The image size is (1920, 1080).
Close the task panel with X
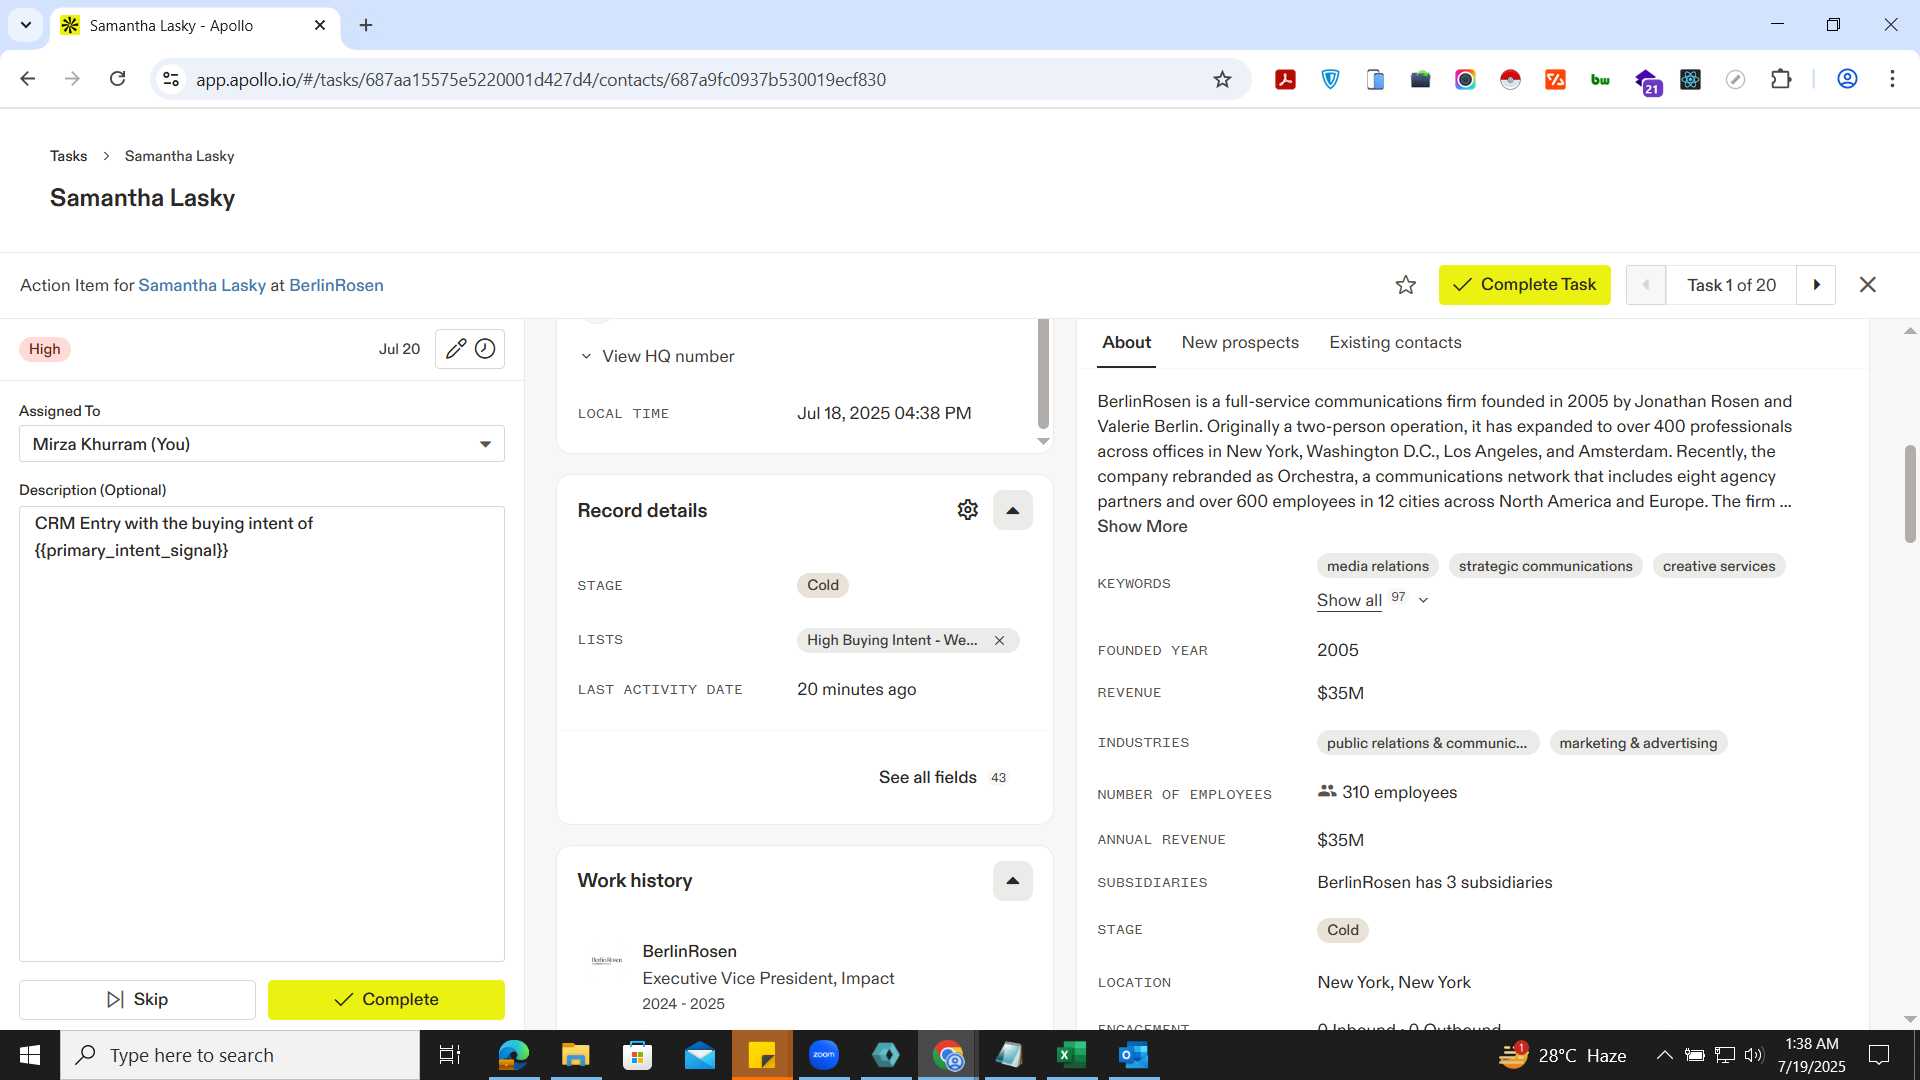click(1867, 285)
